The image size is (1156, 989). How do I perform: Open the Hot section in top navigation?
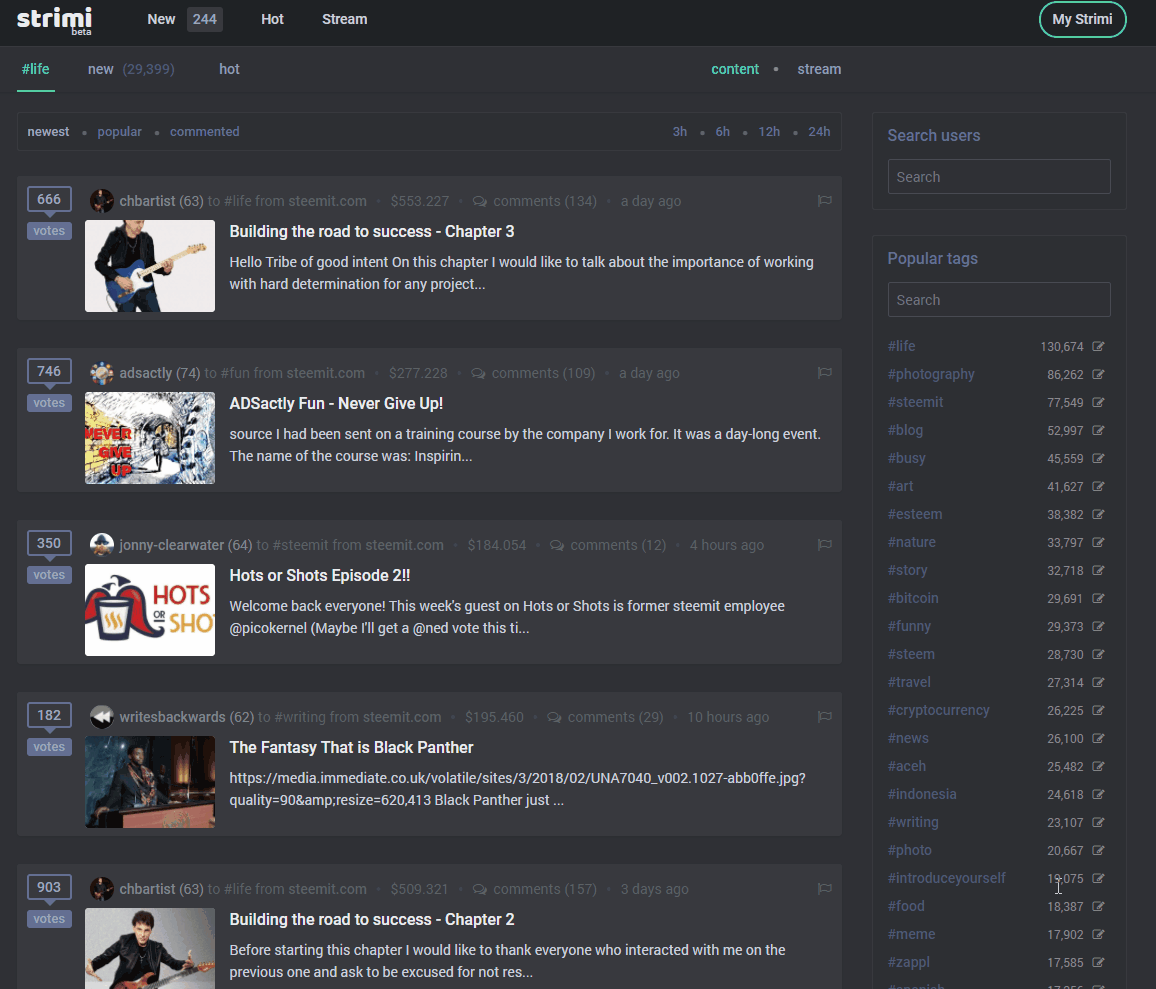[x=272, y=19]
